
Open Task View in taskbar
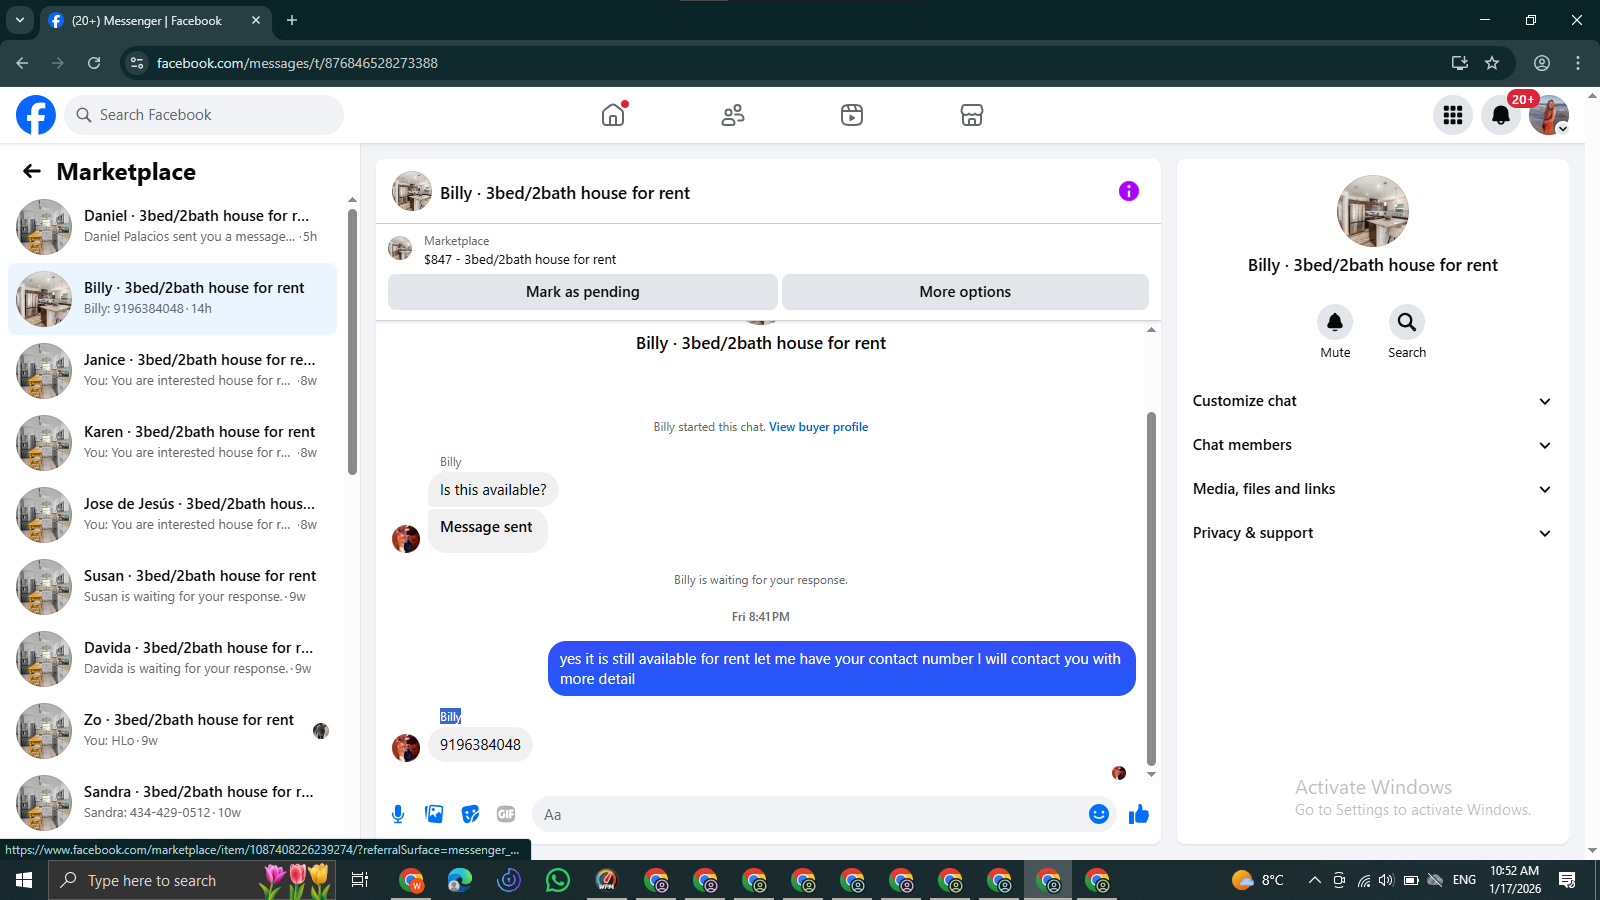click(360, 880)
